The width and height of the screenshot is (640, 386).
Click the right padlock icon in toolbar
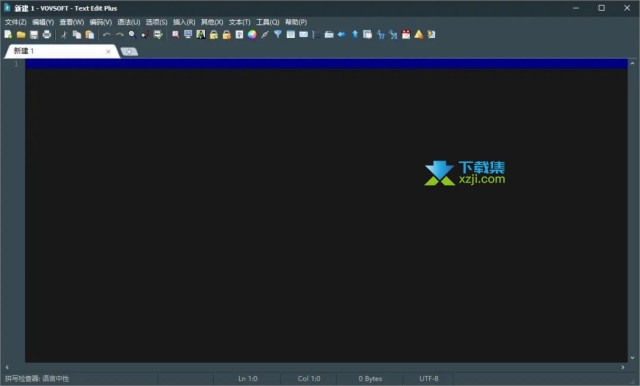227,35
